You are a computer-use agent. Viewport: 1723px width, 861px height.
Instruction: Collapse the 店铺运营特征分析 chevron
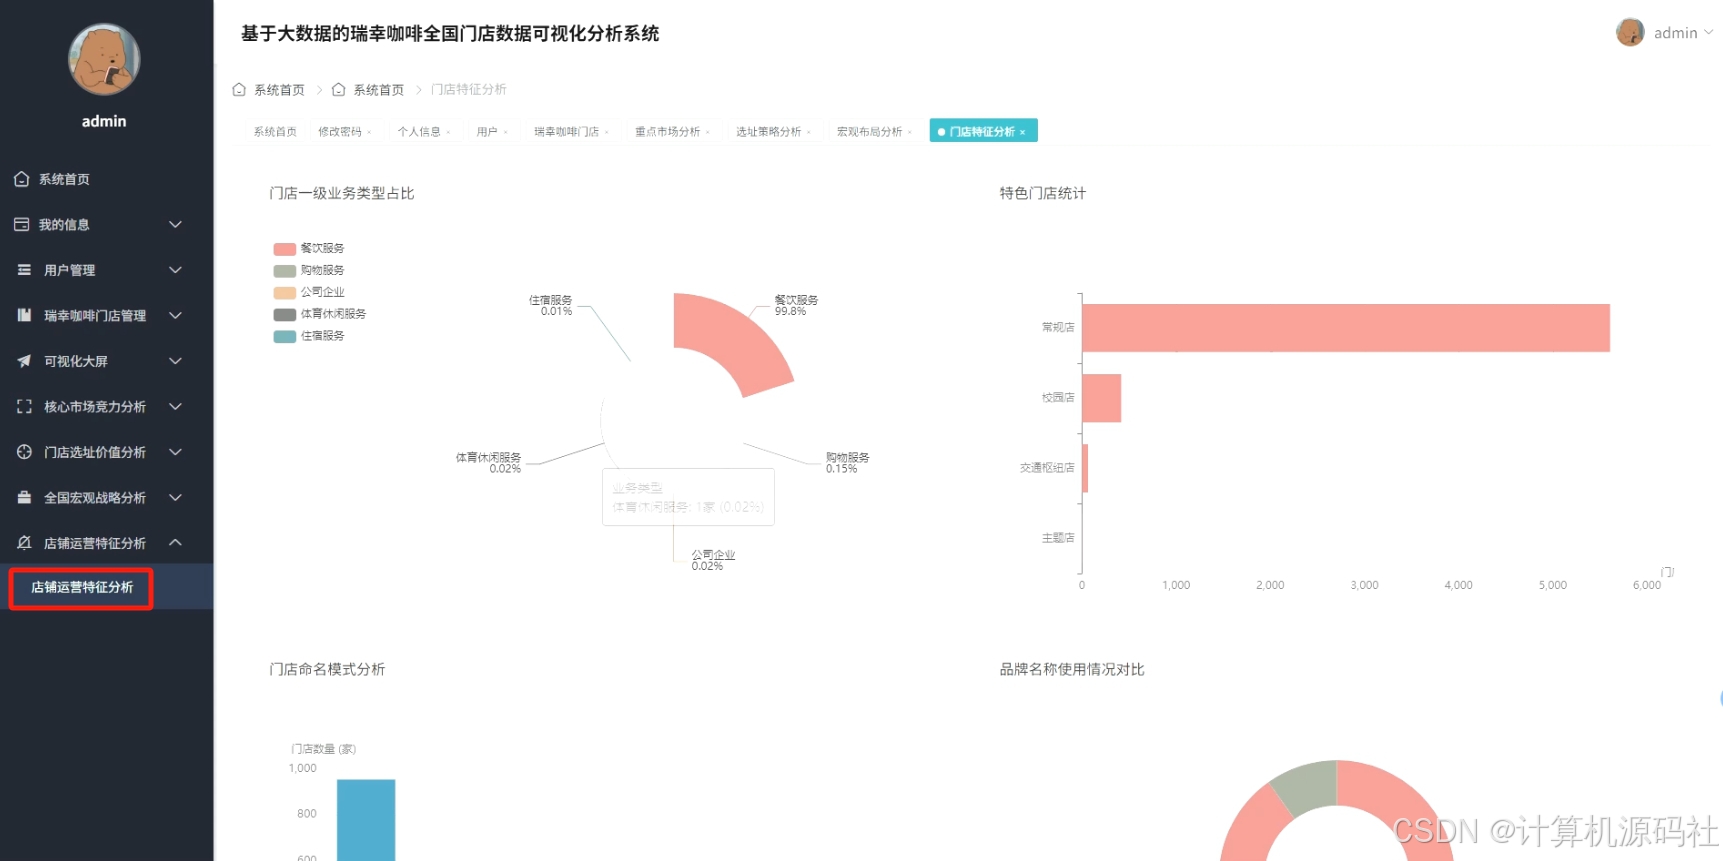coord(175,543)
